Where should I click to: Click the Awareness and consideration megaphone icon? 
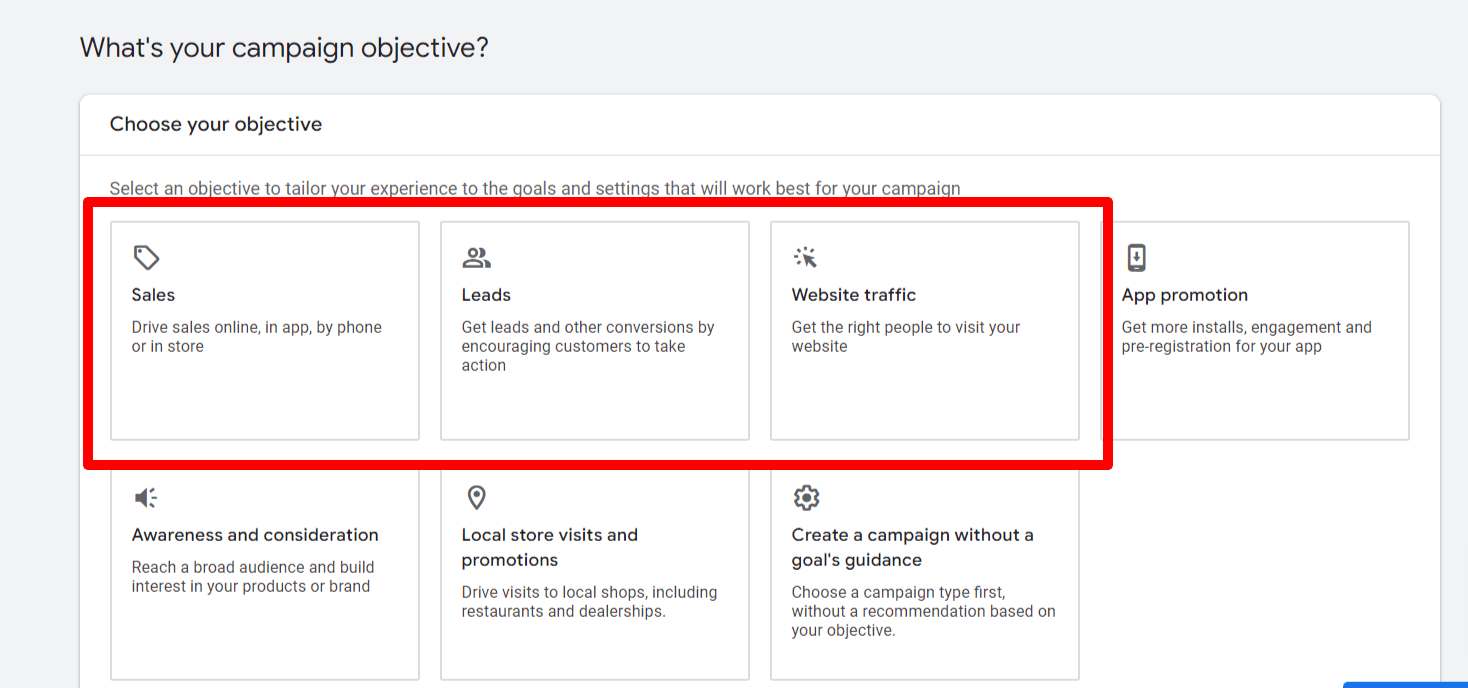pyautogui.click(x=146, y=498)
